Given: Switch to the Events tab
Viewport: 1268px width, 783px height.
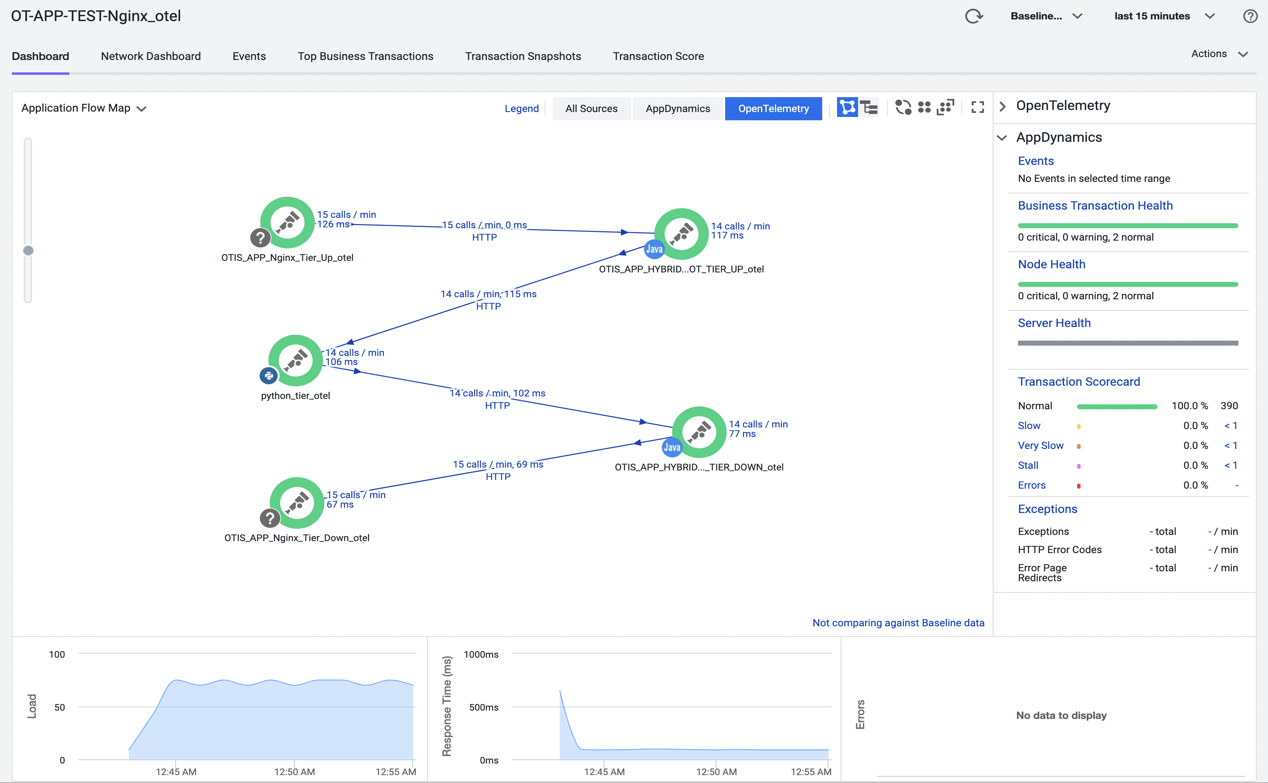Looking at the screenshot, I should (249, 56).
